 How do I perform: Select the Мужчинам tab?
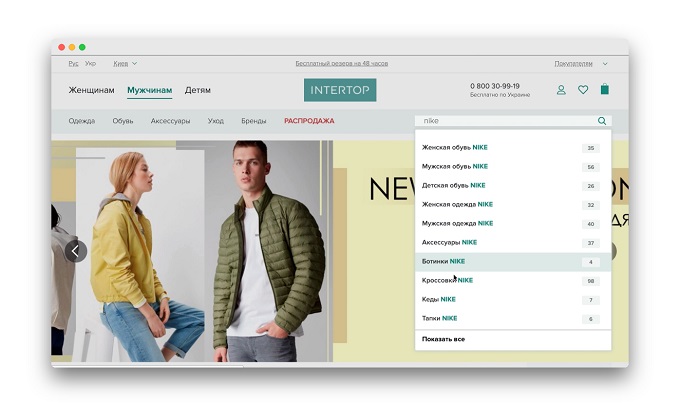tap(150, 90)
